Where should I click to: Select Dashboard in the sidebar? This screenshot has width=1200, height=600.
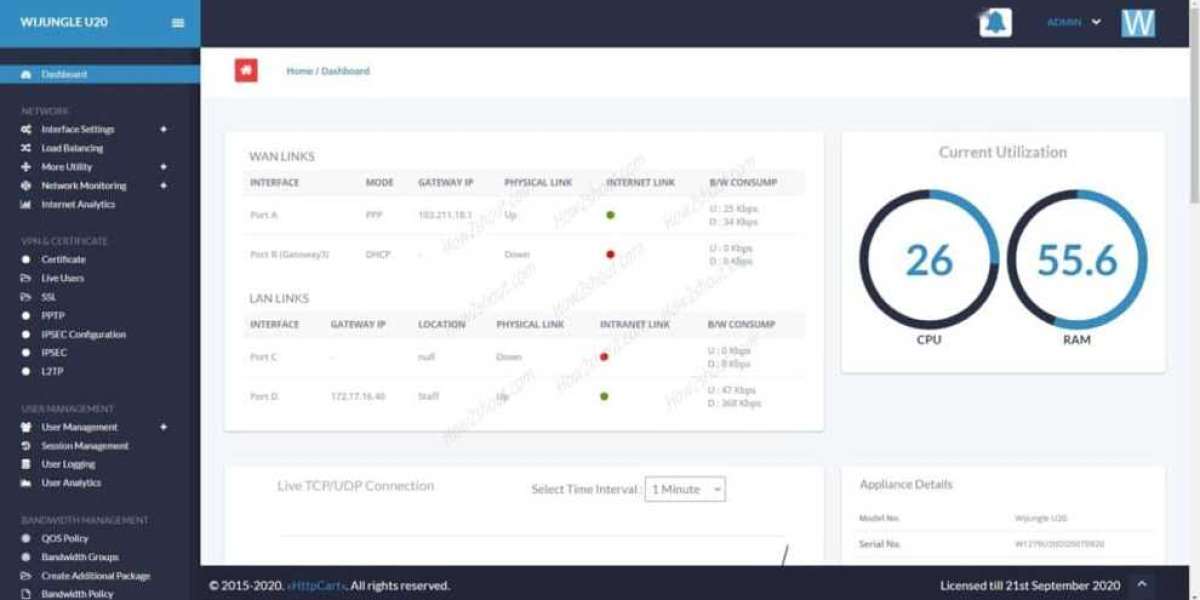pos(60,74)
